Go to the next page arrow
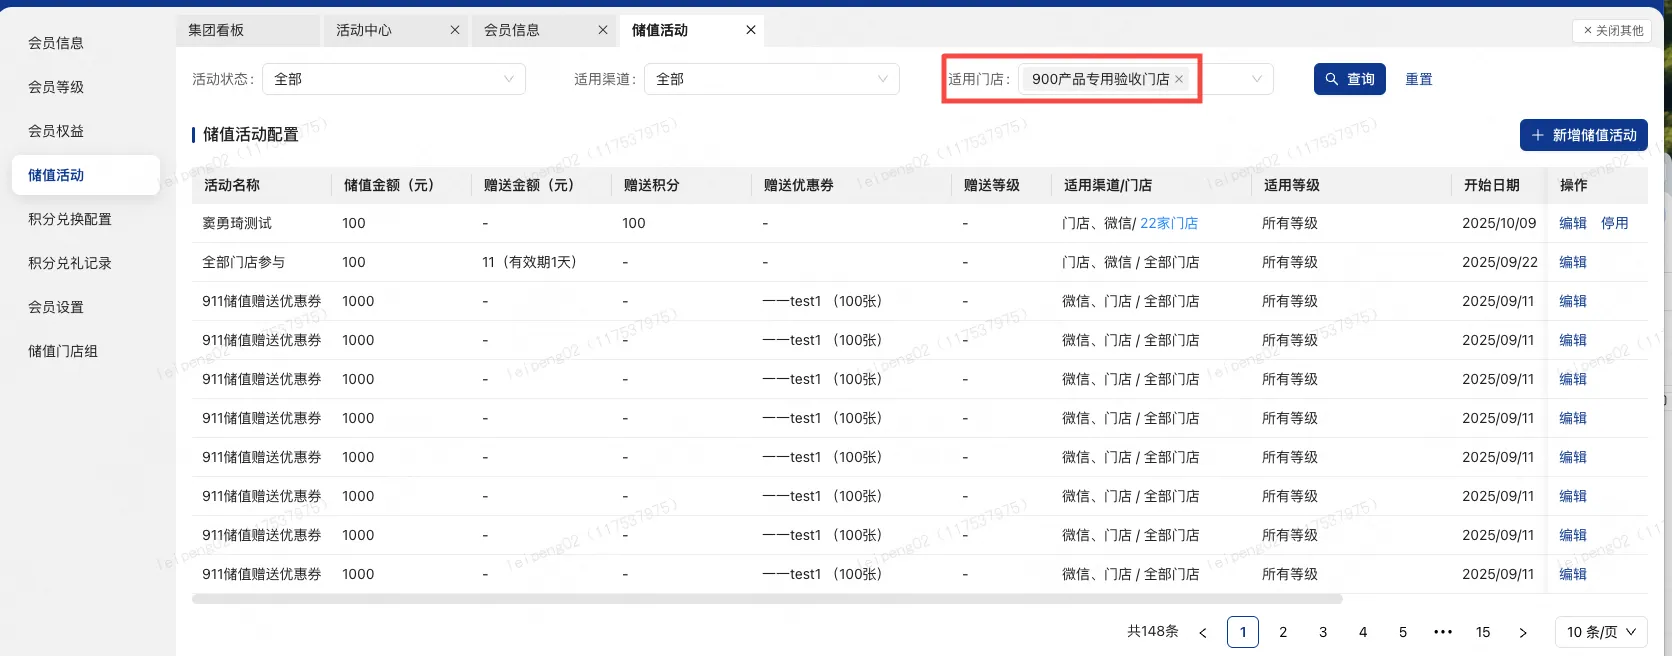Viewport: 1672px width, 656px height. coord(1523,632)
